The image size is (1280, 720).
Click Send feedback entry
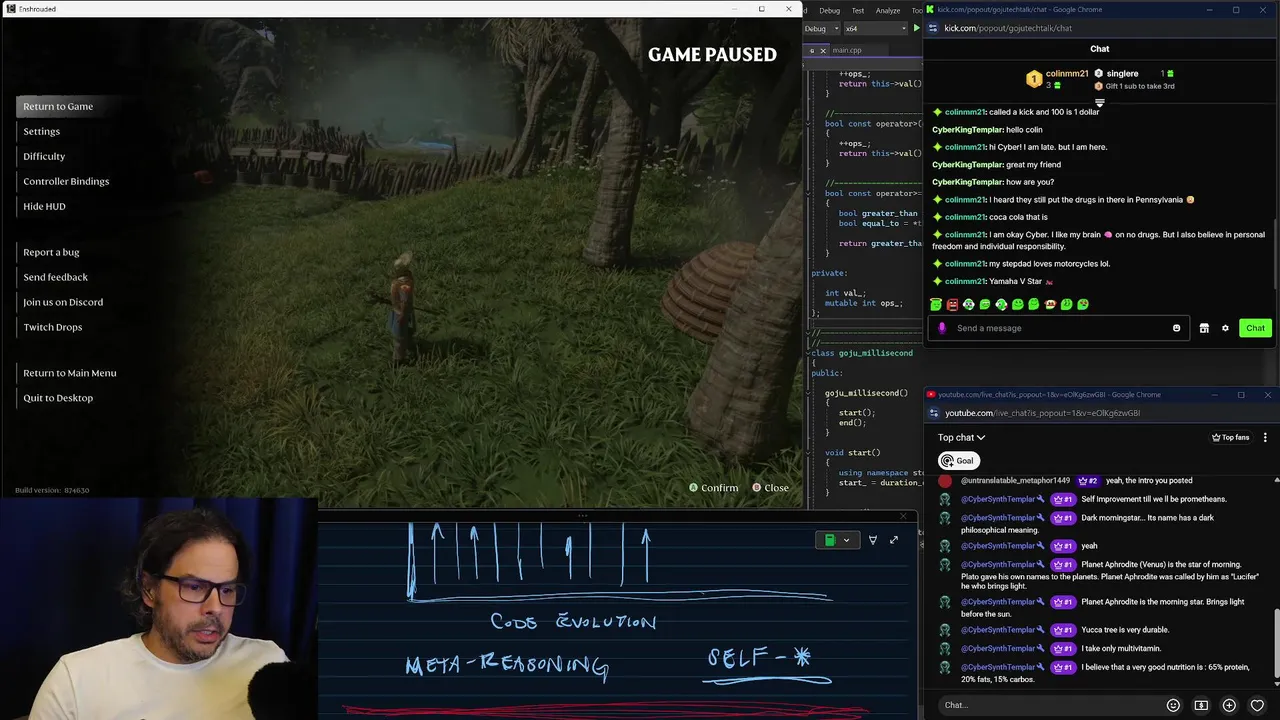coord(55,277)
